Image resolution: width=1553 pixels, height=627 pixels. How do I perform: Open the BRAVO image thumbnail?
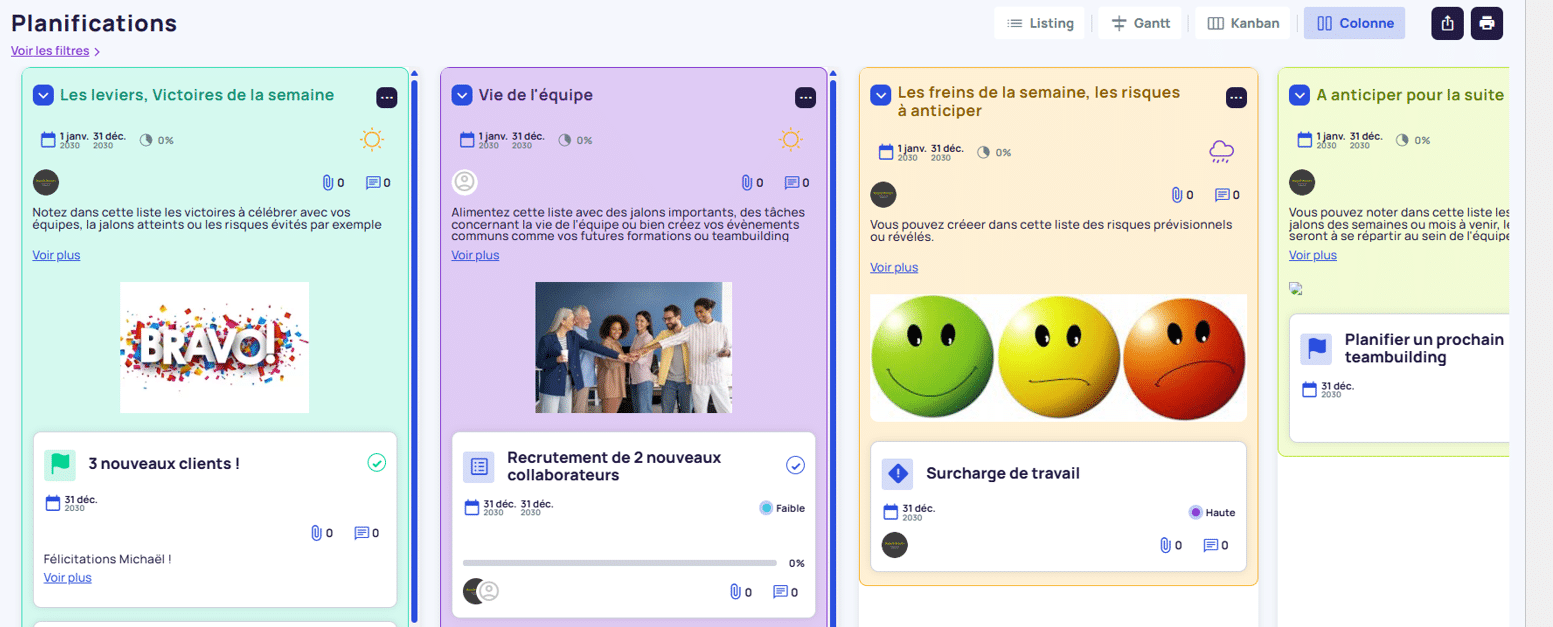pos(214,347)
